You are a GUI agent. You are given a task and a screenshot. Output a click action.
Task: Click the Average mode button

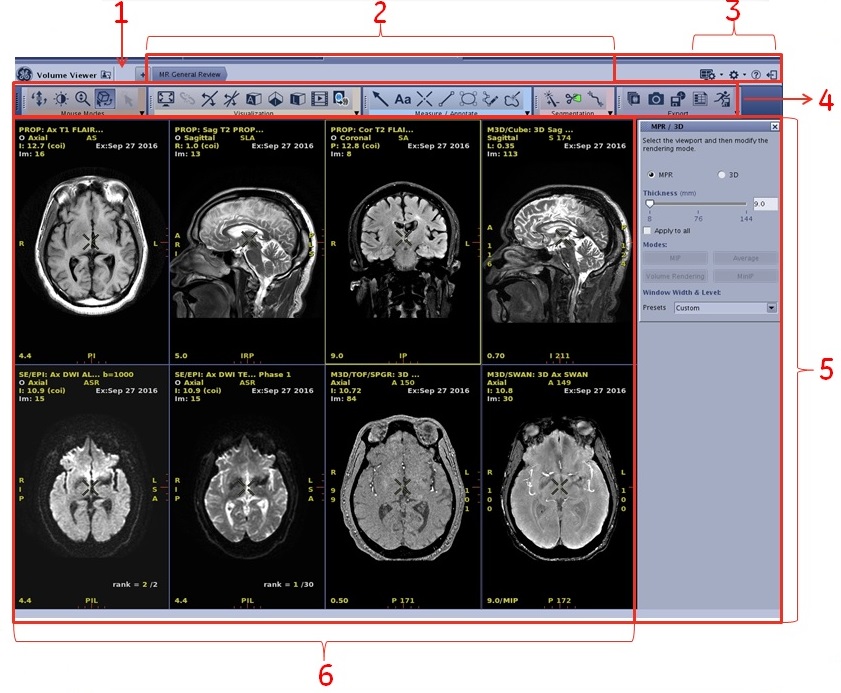point(745,258)
